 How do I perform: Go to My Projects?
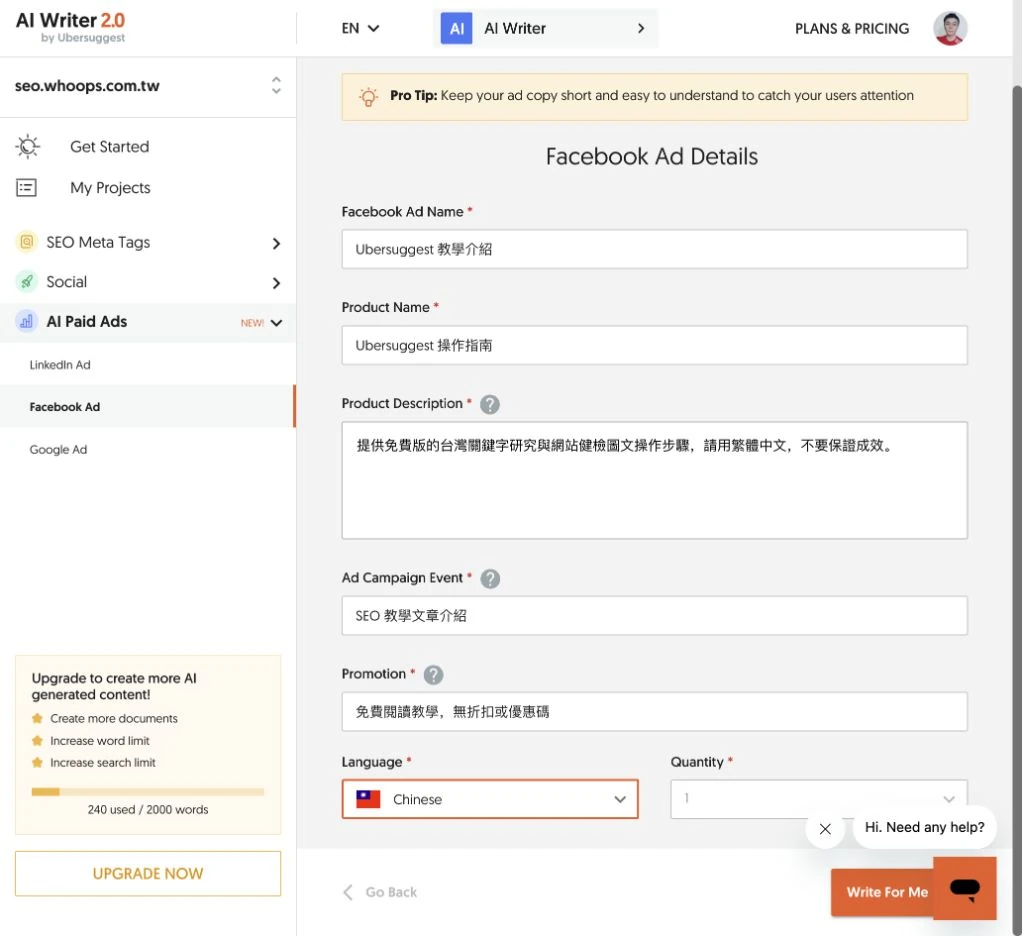(110, 188)
